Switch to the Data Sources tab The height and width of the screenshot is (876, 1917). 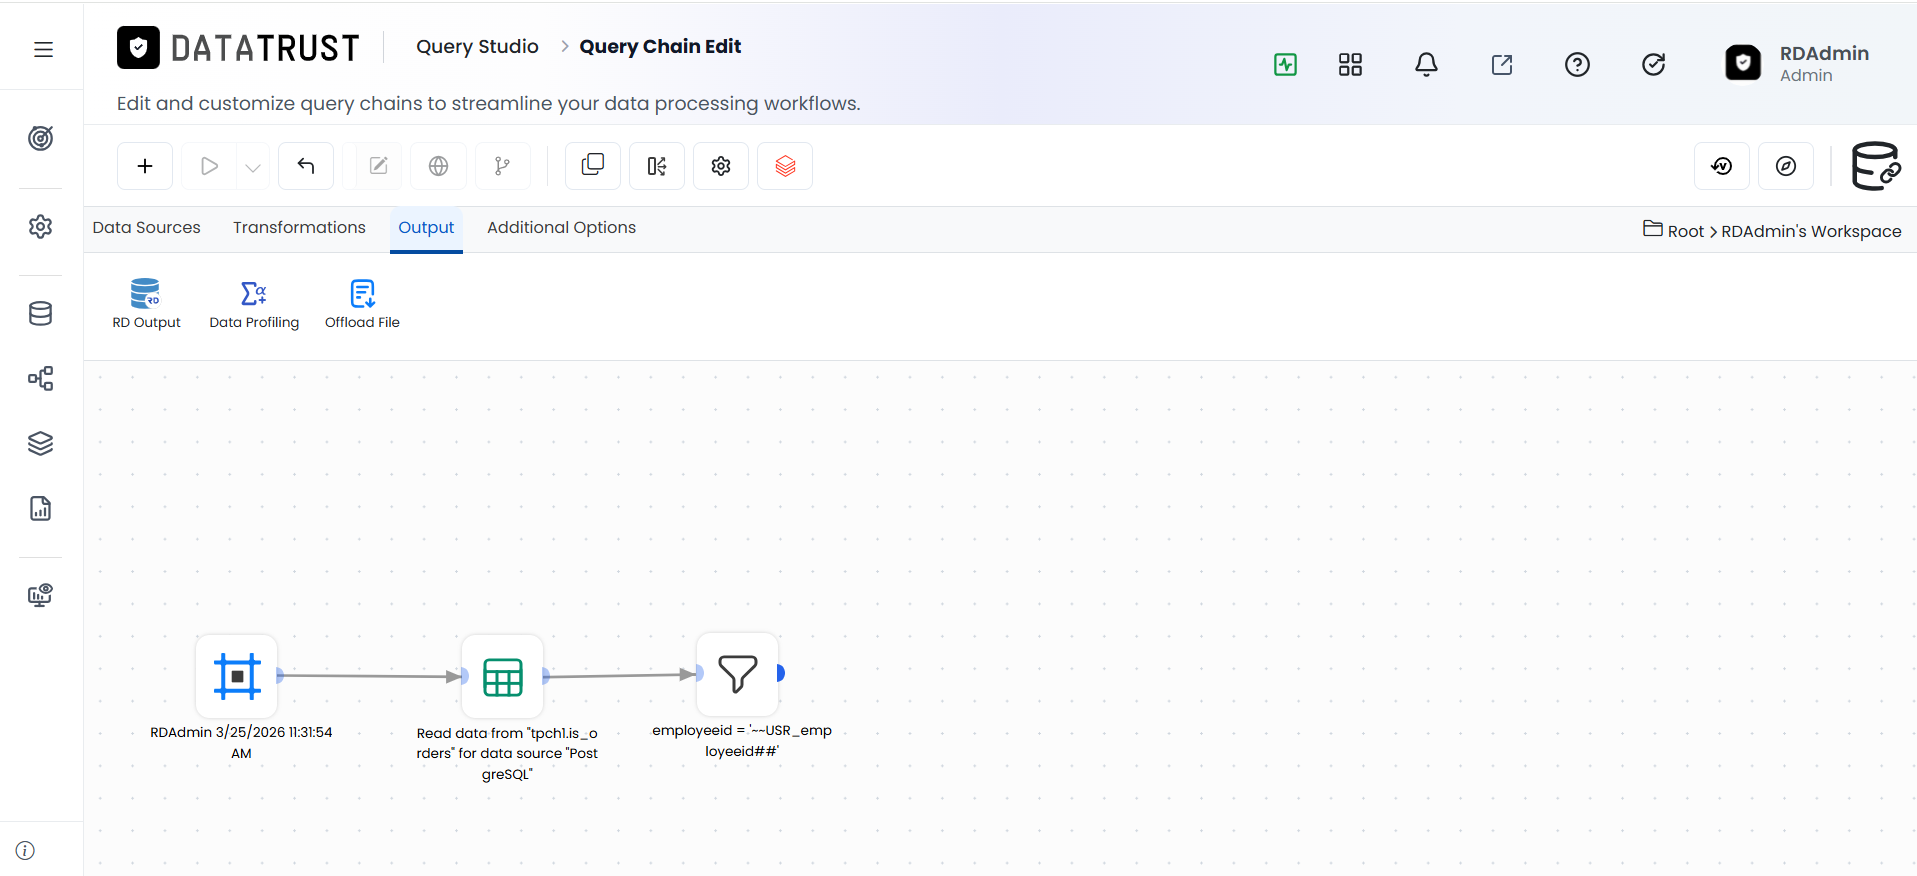click(x=147, y=228)
